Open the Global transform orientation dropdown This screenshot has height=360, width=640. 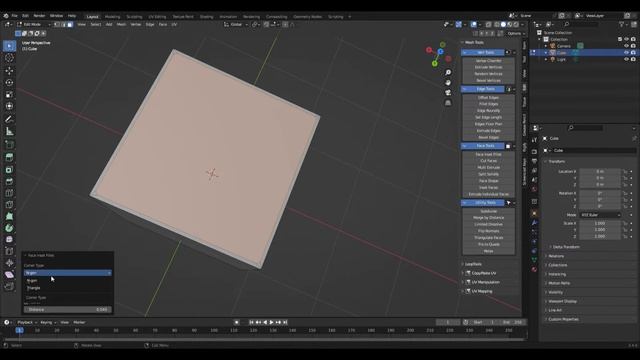[x=236, y=24]
